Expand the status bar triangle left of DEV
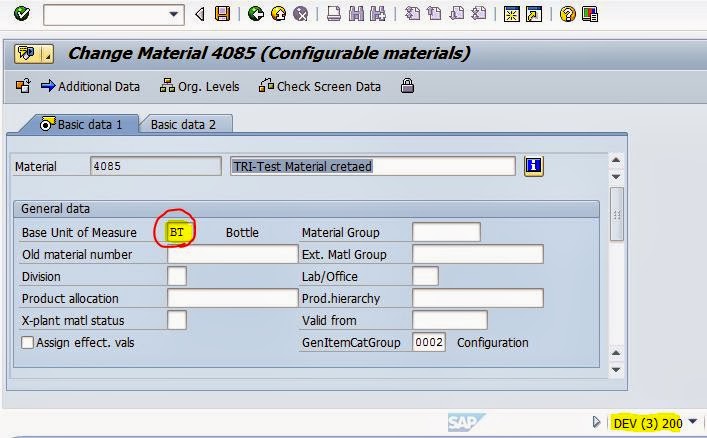The width and height of the screenshot is (707, 438). pyautogui.click(x=597, y=422)
